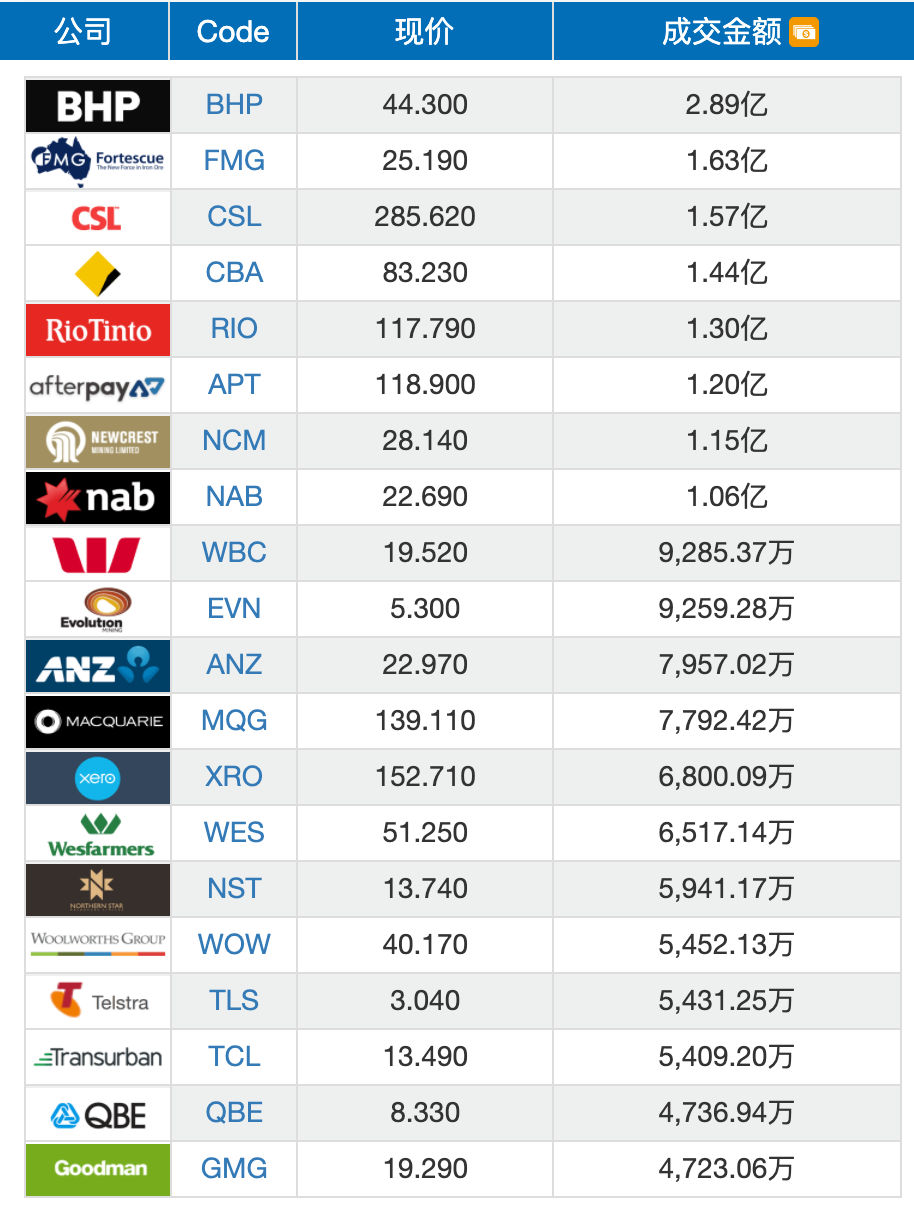
Task: Click the QBE code link
Action: tap(234, 1113)
